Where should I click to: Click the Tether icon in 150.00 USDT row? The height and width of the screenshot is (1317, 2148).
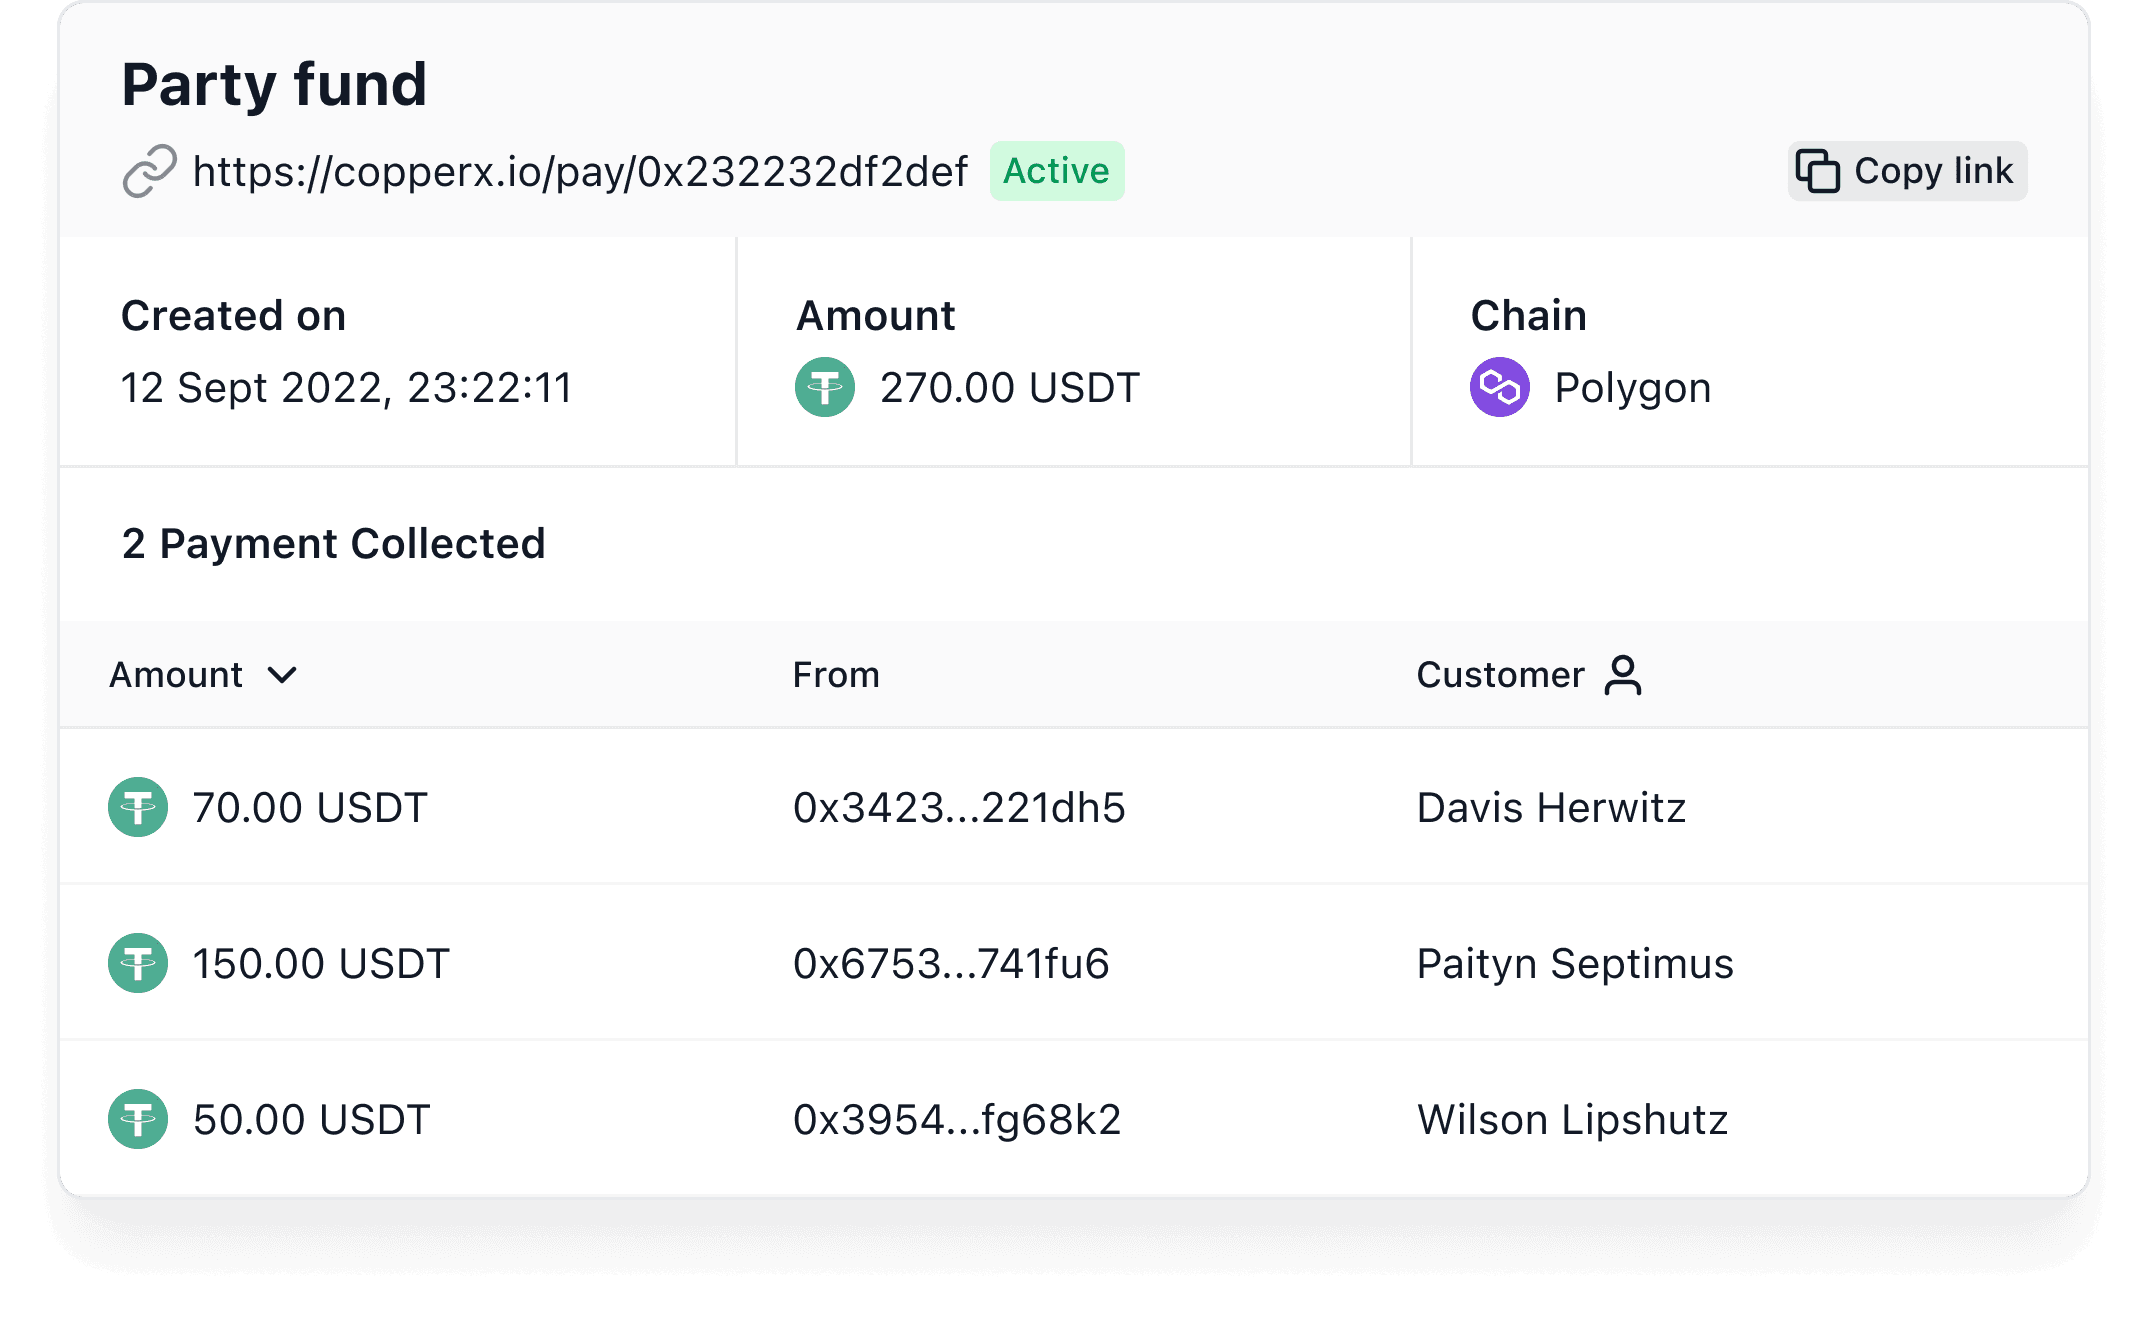(138, 963)
